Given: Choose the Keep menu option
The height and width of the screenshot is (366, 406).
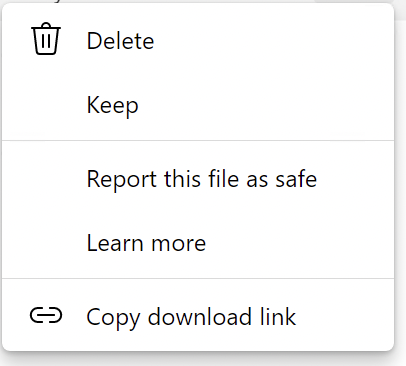Looking at the screenshot, I should (x=198, y=105).
